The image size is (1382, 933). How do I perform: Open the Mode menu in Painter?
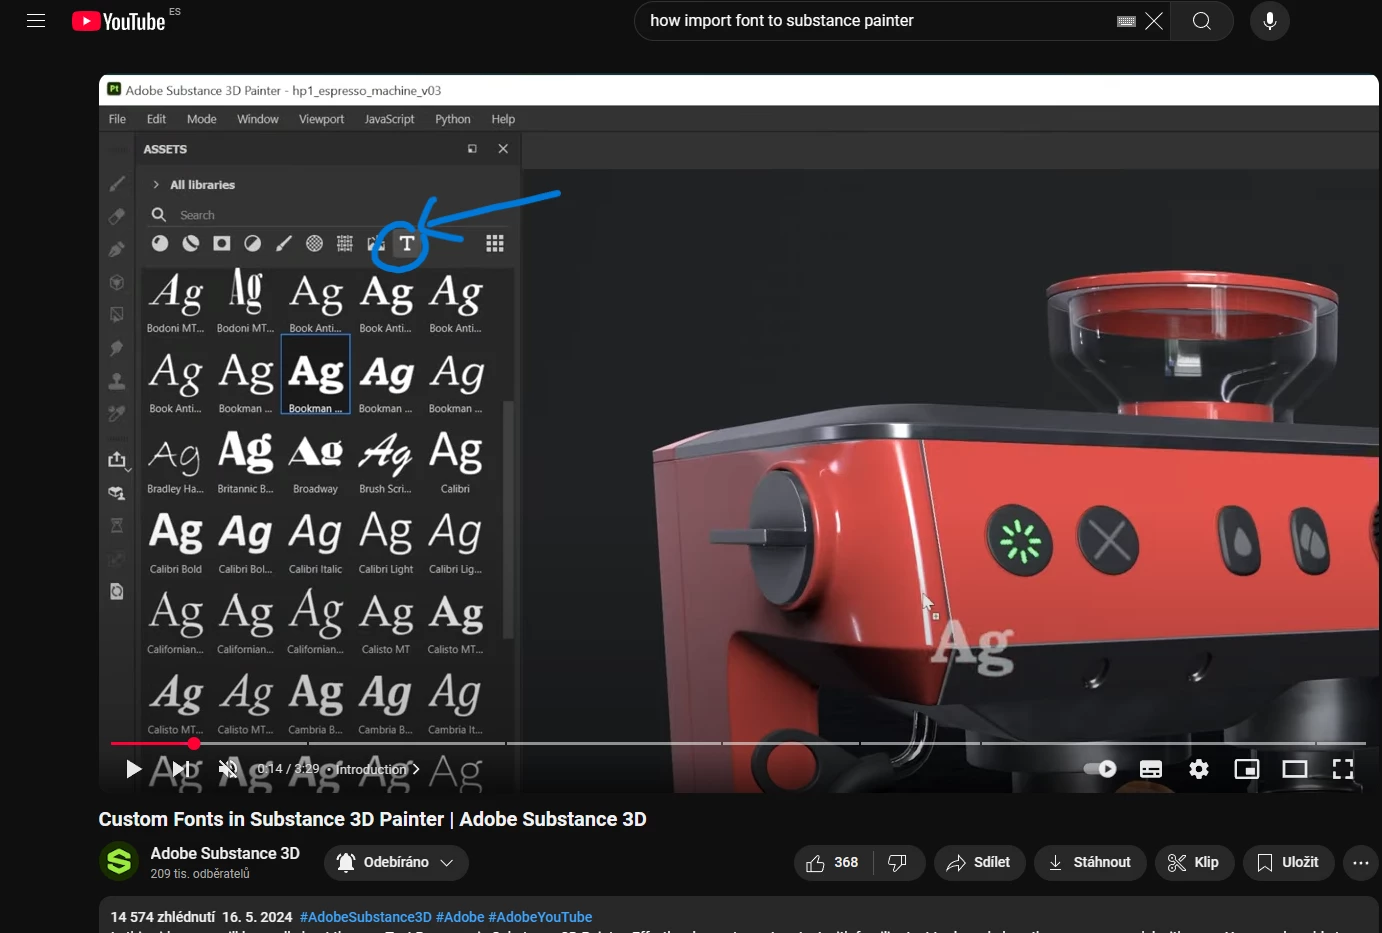coord(201,119)
